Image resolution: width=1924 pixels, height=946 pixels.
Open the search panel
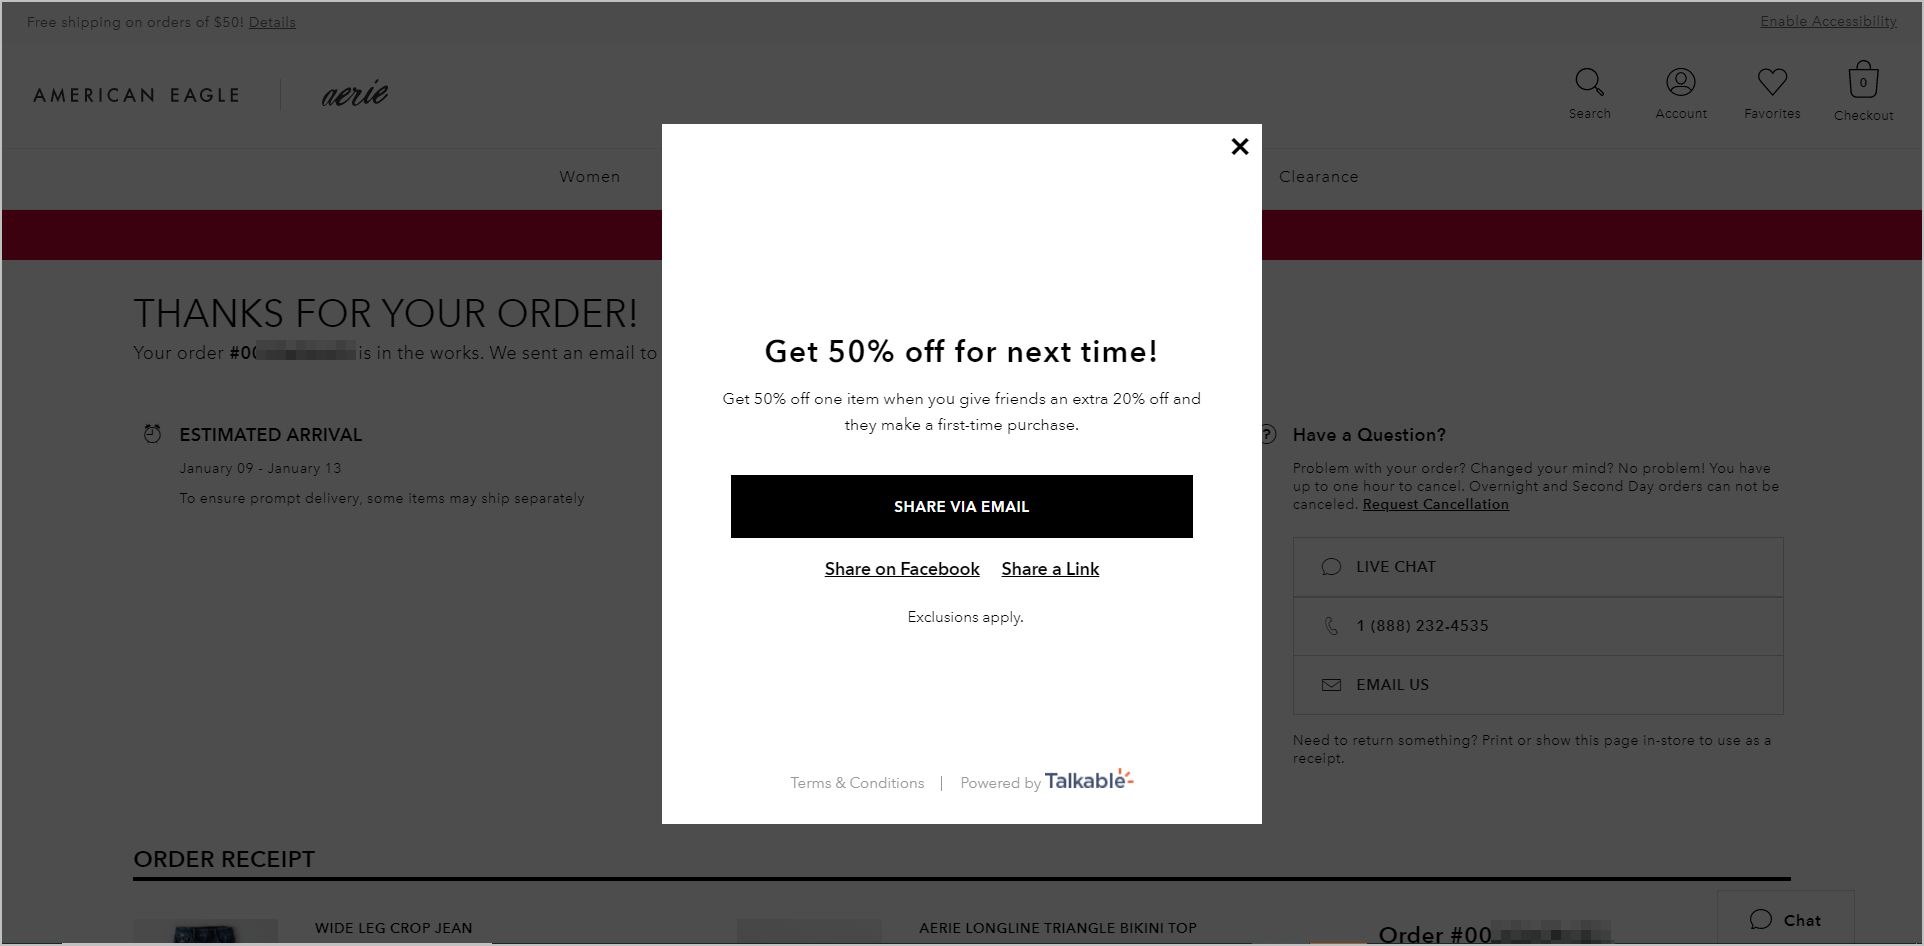pos(1589,82)
